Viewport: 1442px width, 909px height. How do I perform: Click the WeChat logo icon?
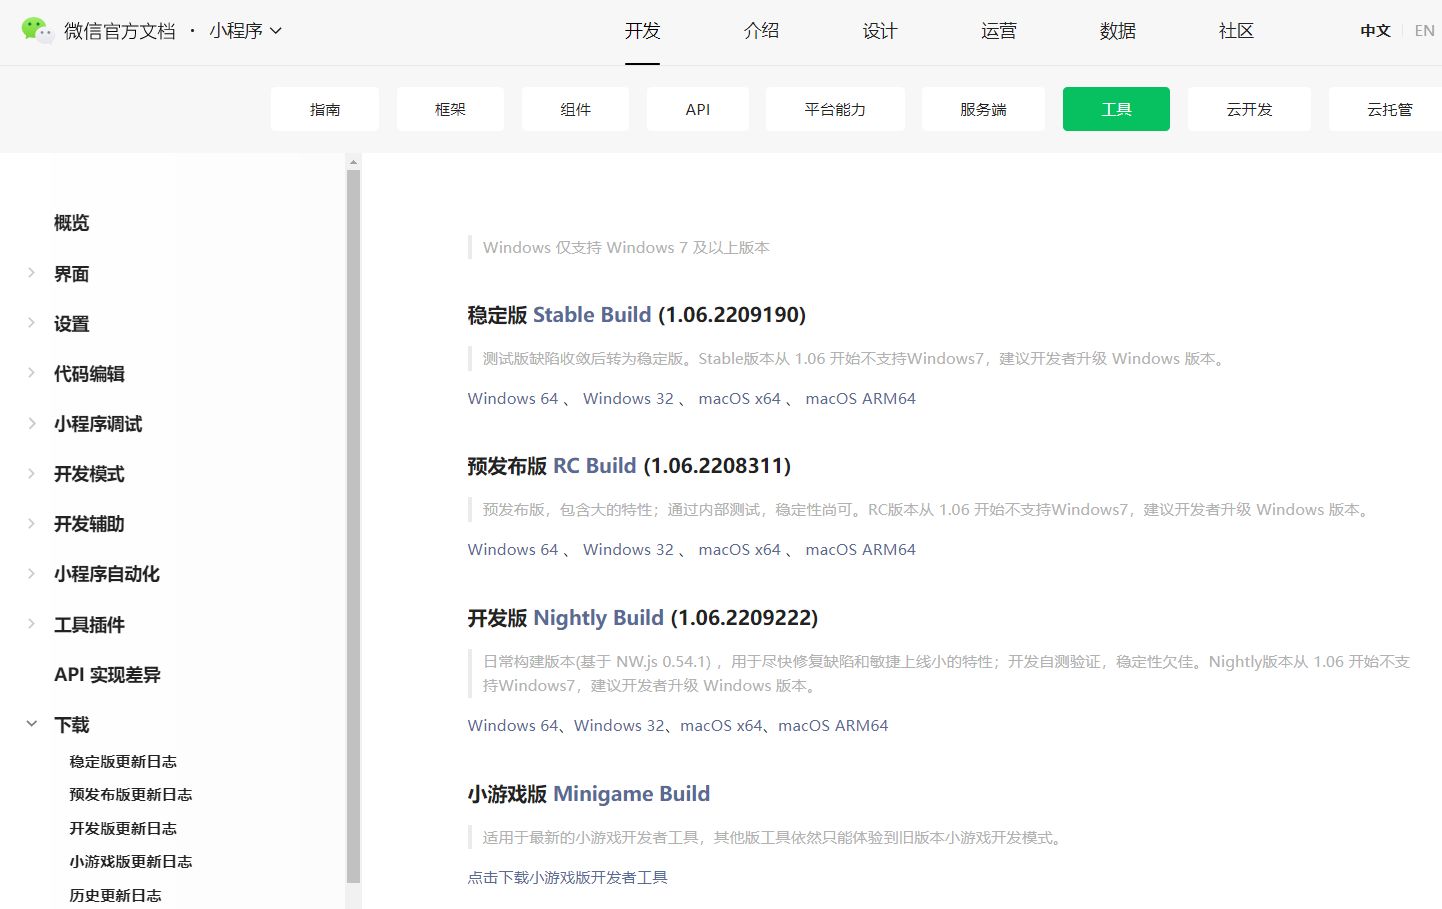pyautogui.click(x=38, y=30)
